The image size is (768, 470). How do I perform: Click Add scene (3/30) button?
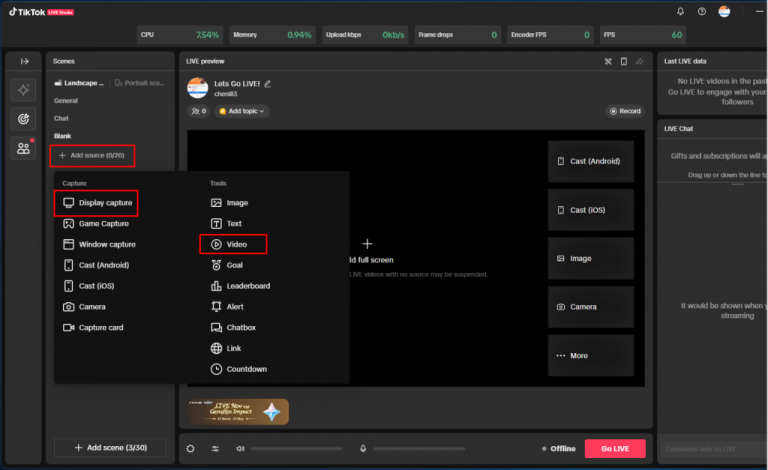coord(110,447)
